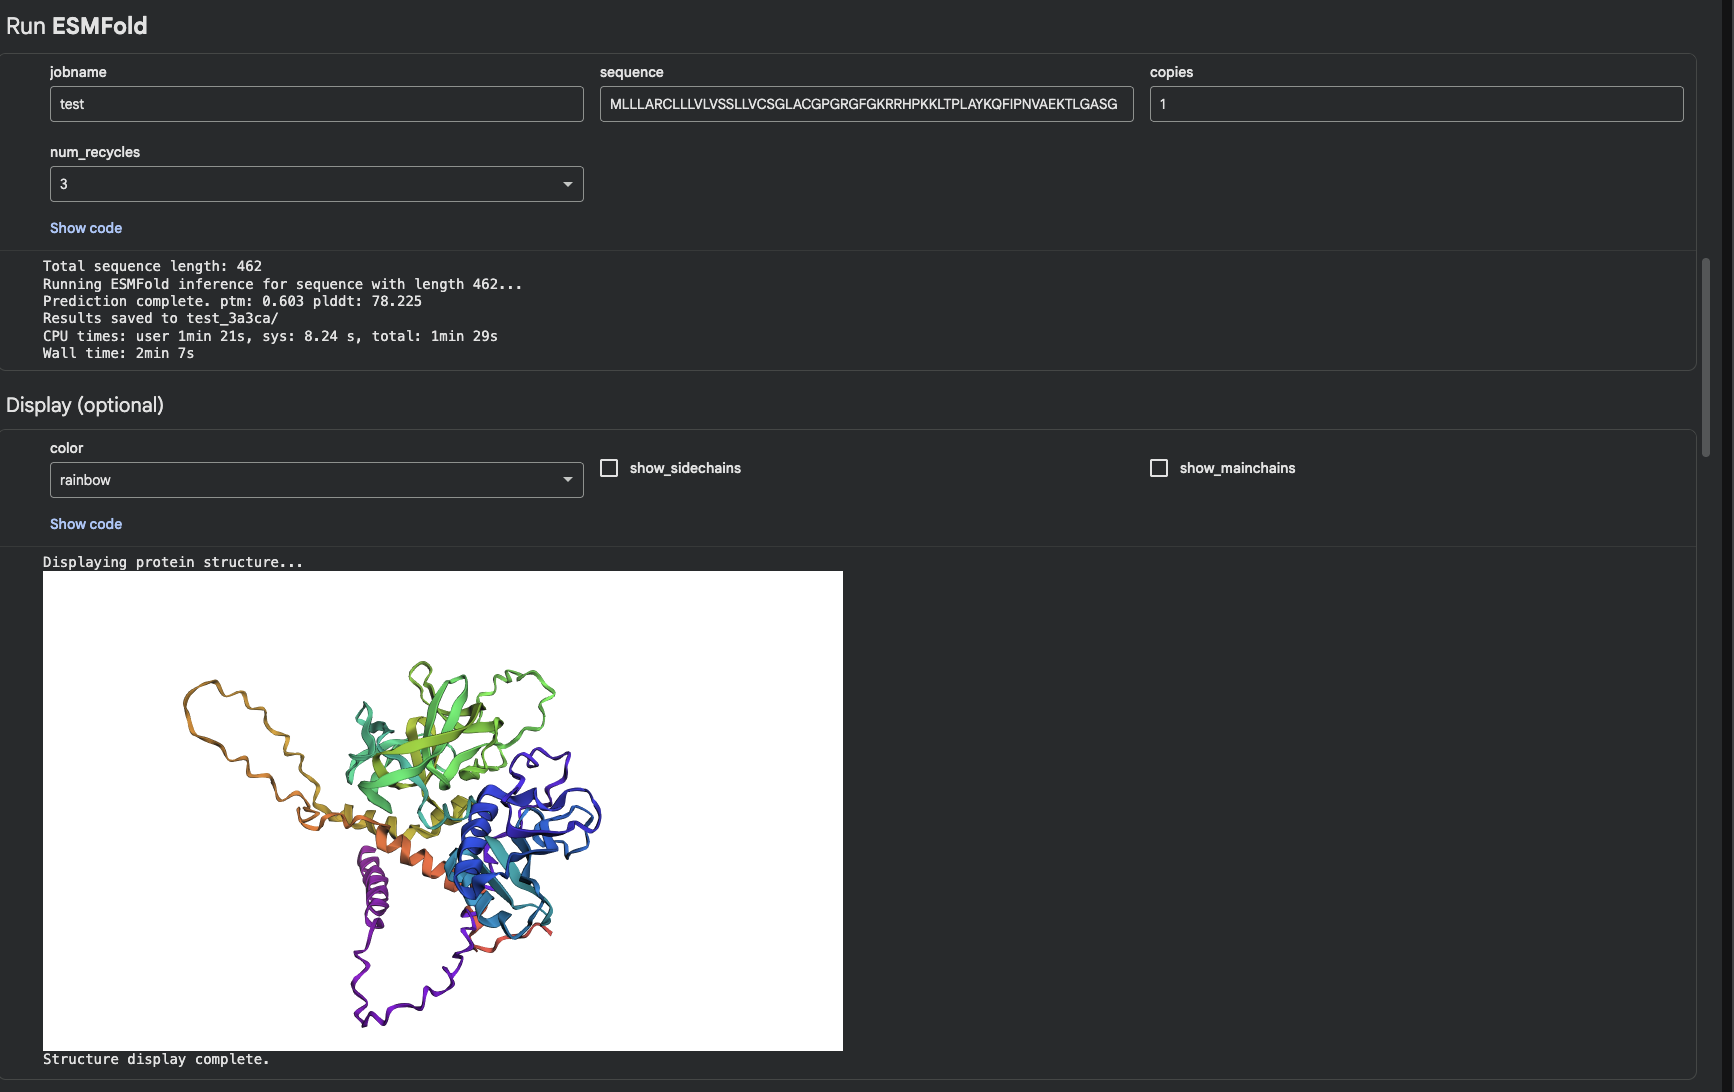Viewport: 1734px width, 1092px height.
Task: Click the purple helix in the structure viewer
Action: [x=375, y=885]
